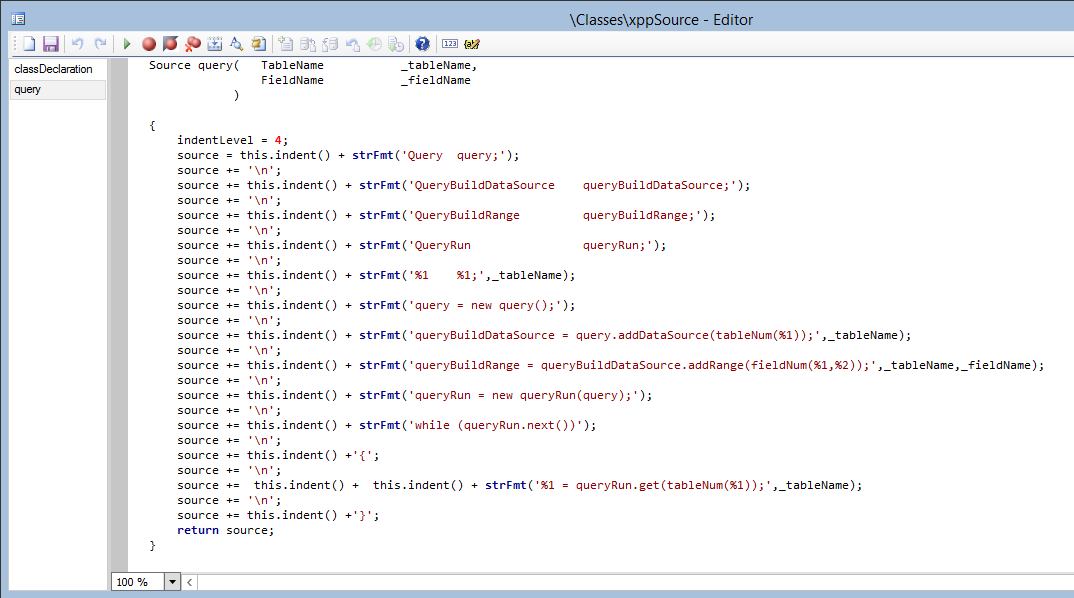The width and height of the screenshot is (1074, 598).
Task: Open the lookup magnifier tool
Action: tap(236, 44)
